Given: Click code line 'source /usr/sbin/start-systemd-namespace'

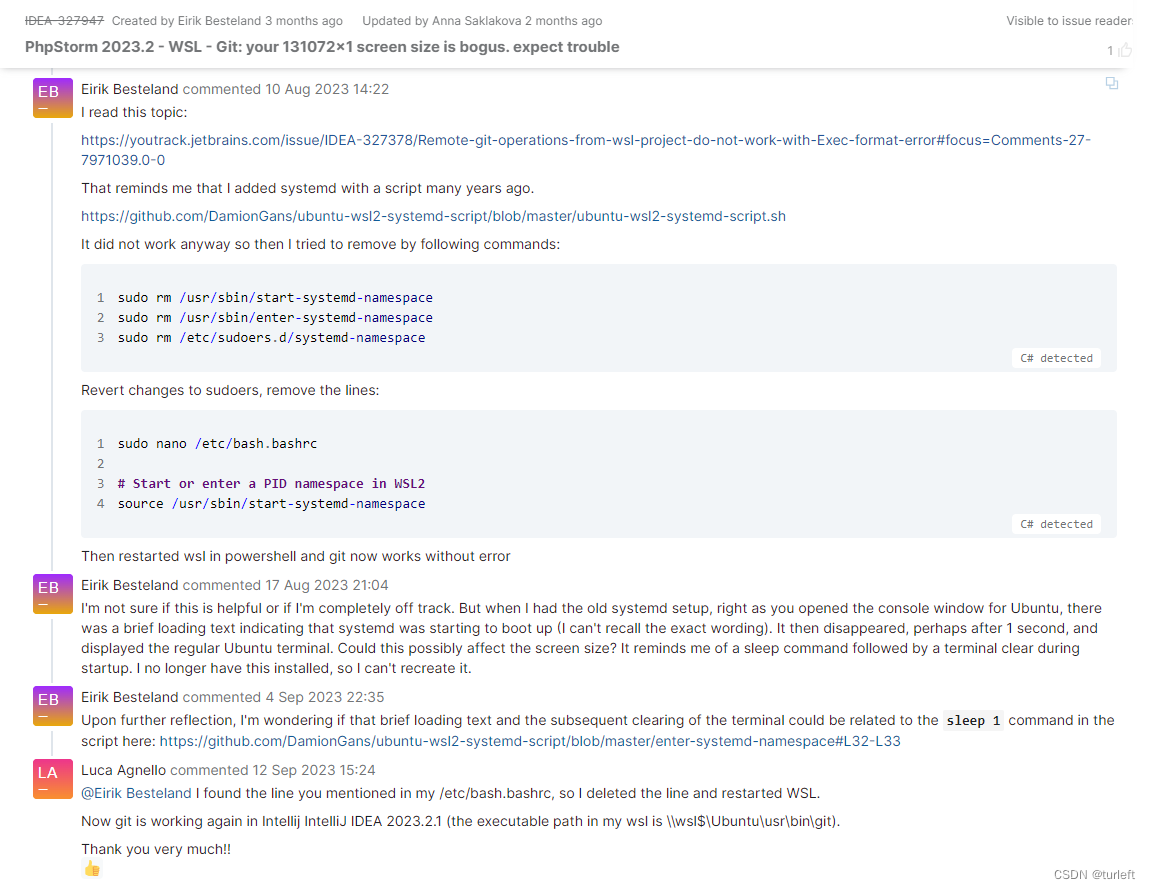Looking at the screenshot, I should click(x=272, y=503).
